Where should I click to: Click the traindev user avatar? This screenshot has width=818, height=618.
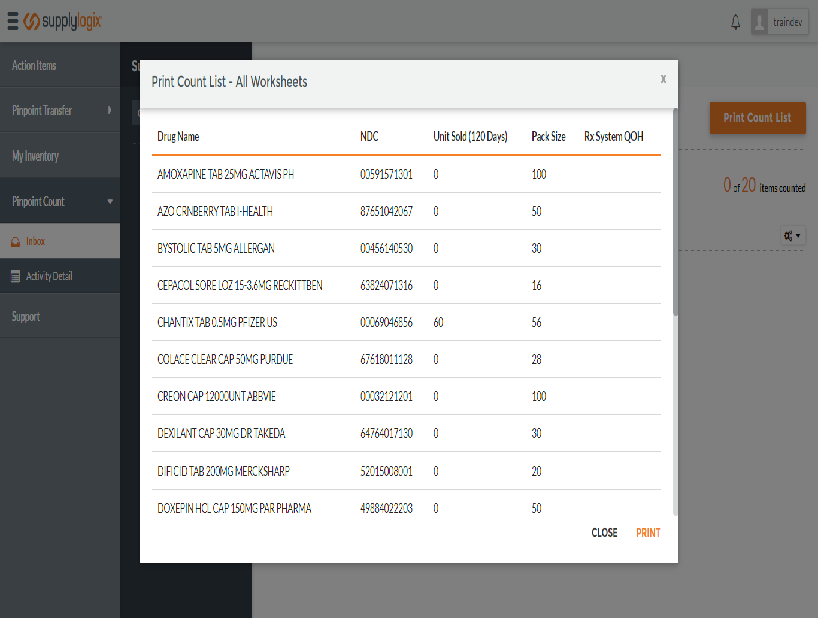tap(760, 21)
